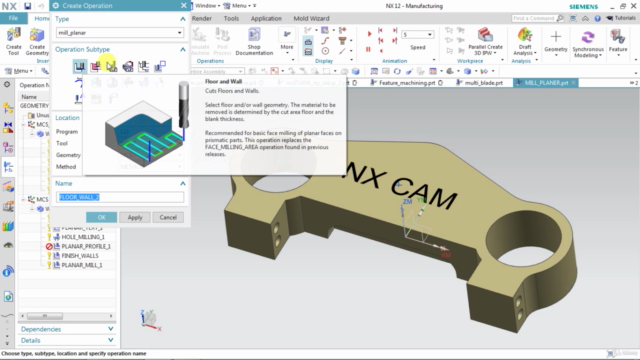This screenshot has width=640, height=360.
Task: Collapse the Name section
Action: click(x=182, y=183)
